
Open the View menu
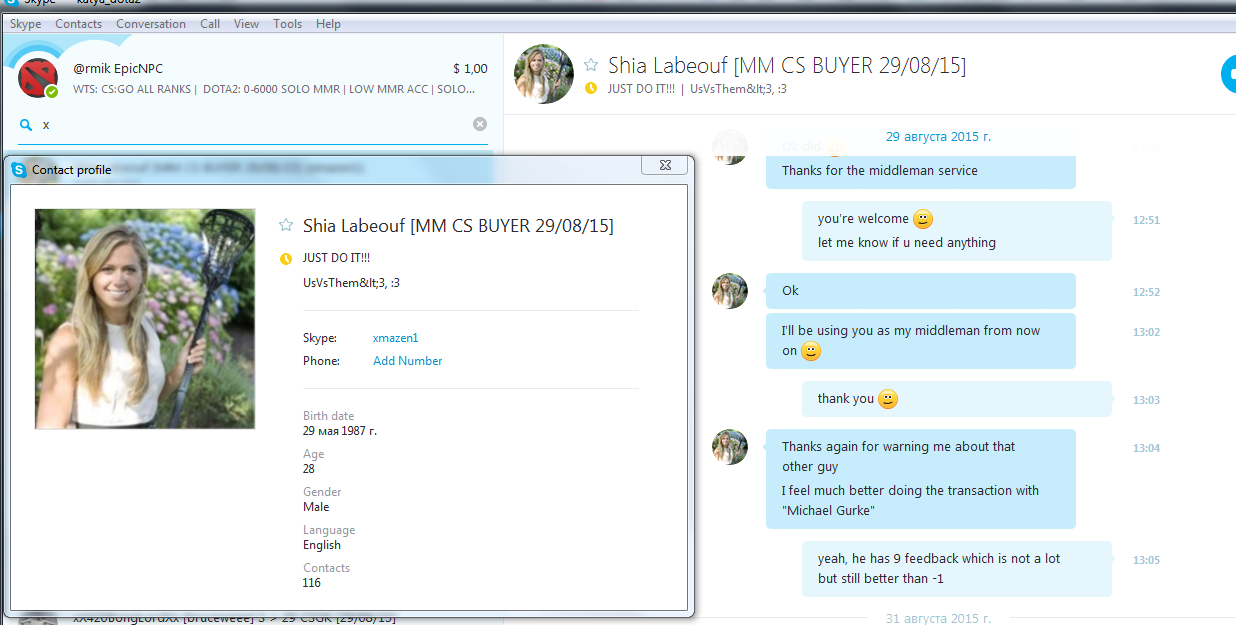pos(246,24)
